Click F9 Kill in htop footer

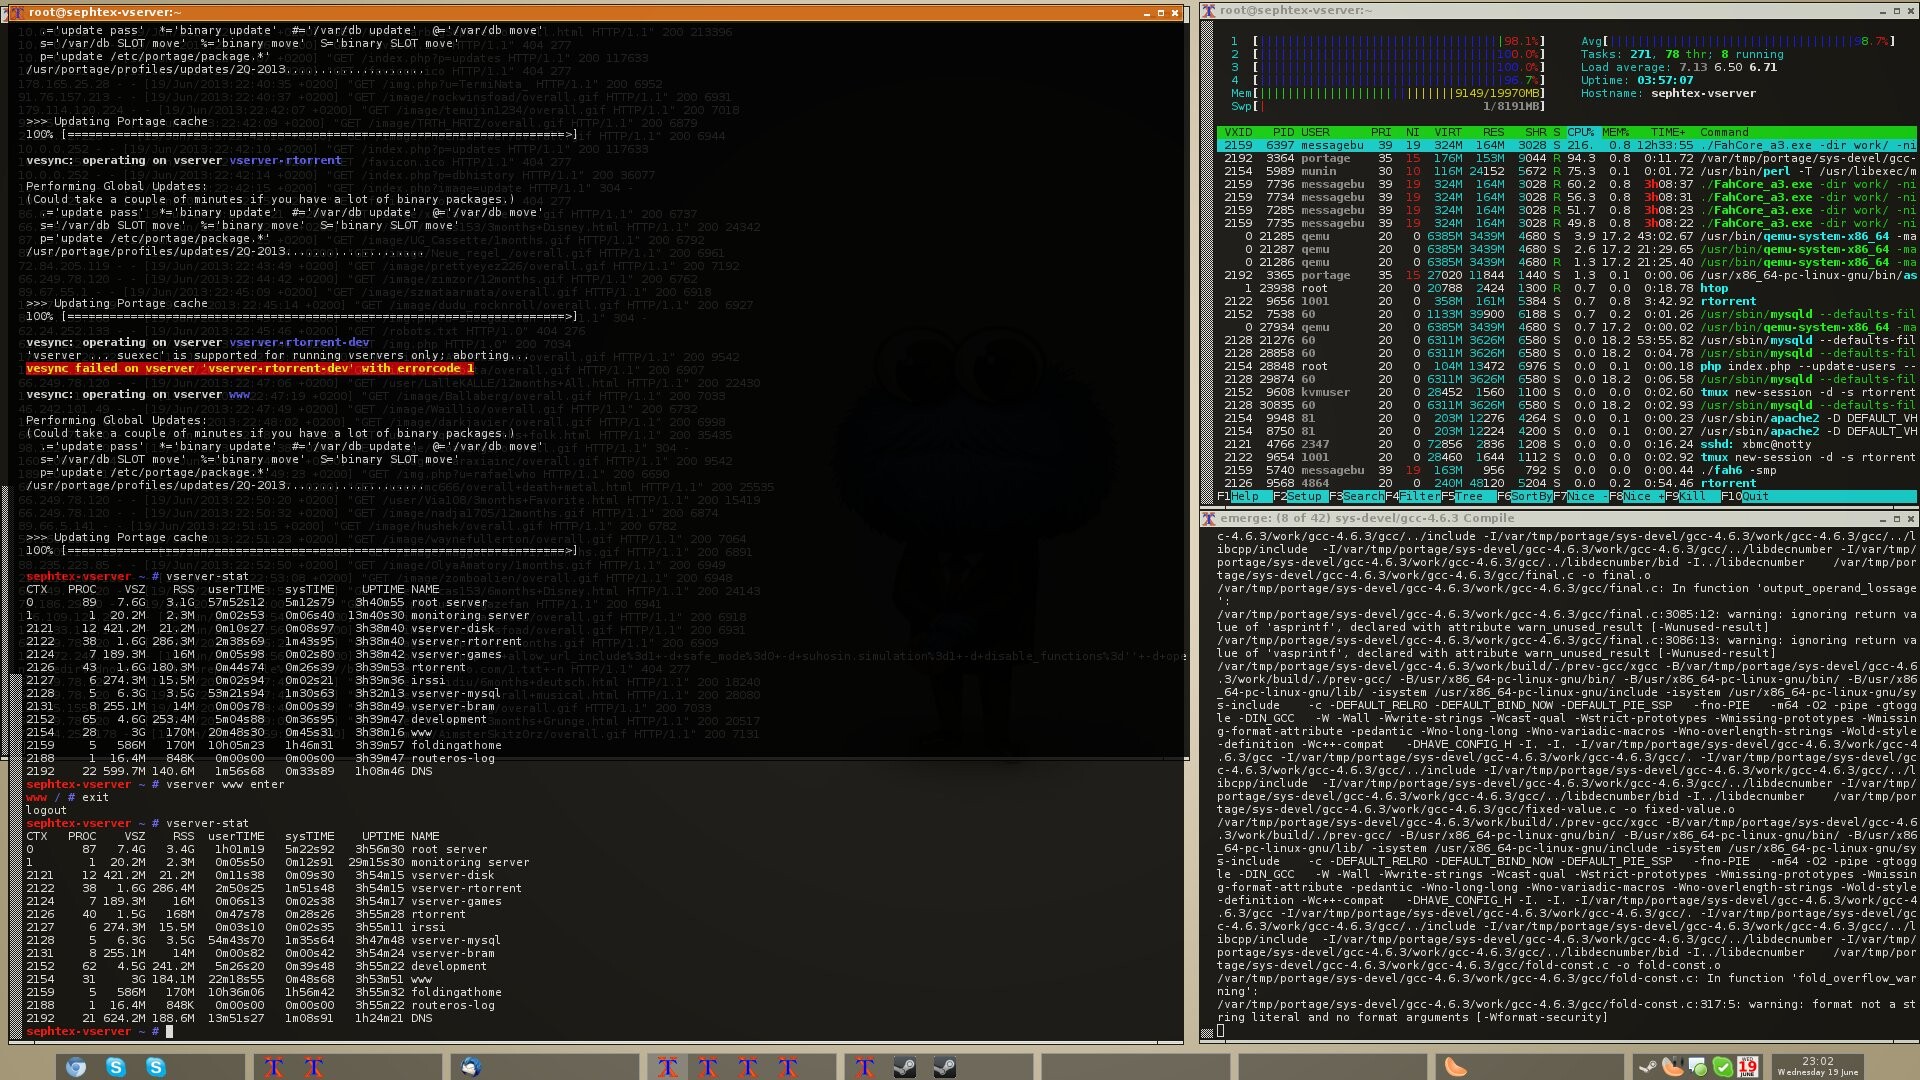1692,496
